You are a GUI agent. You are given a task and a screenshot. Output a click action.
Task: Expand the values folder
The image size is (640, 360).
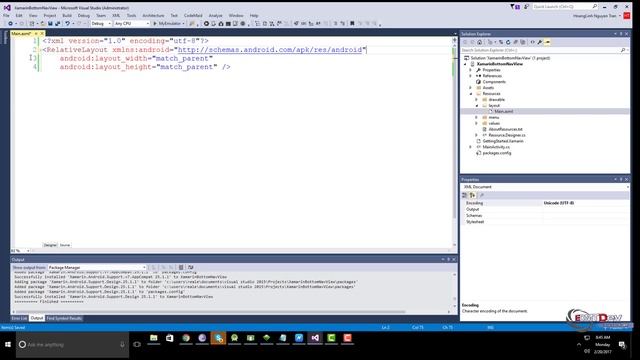click(477, 123)
